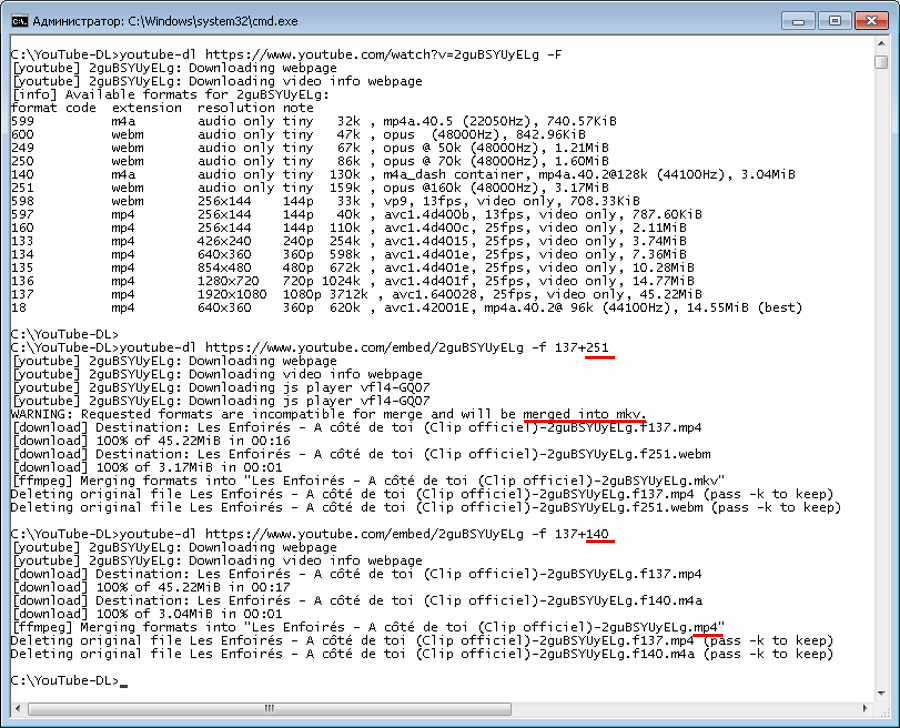Click the format code 18 (best) row
Image resolution: width=900 pixels, height=728 pixels.
coord(406,308)
